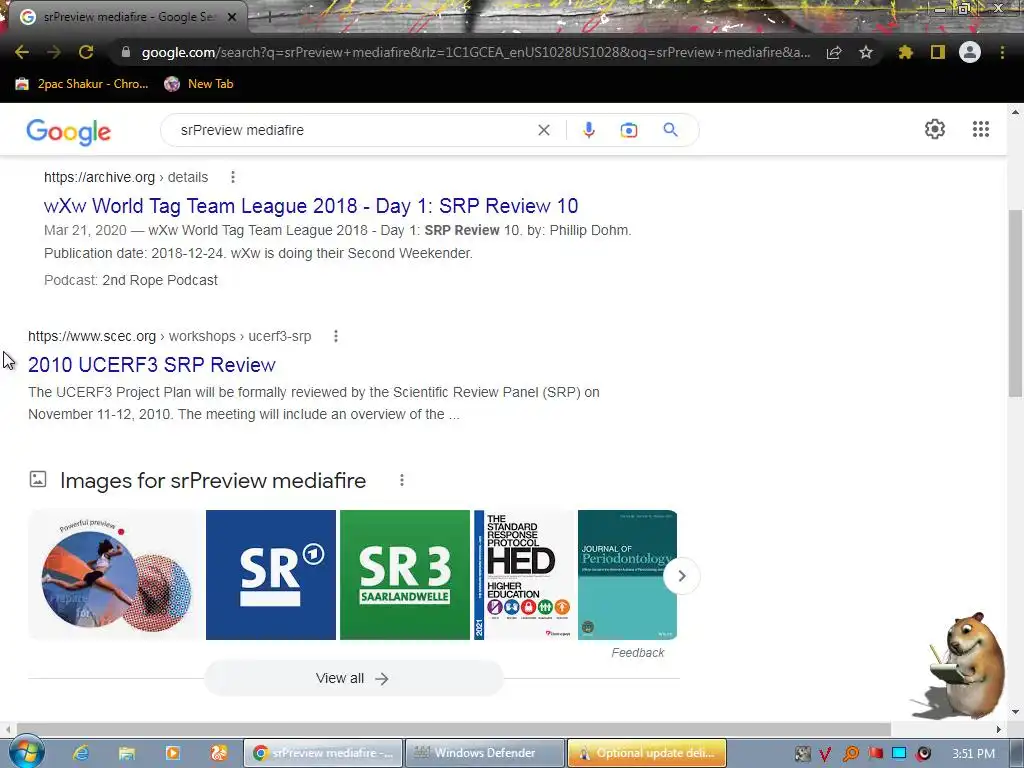The width and height of the screenshot is (1024, 768).
Task: Open Journal of Periodontology thumbnail
Action: coord(627,575)
